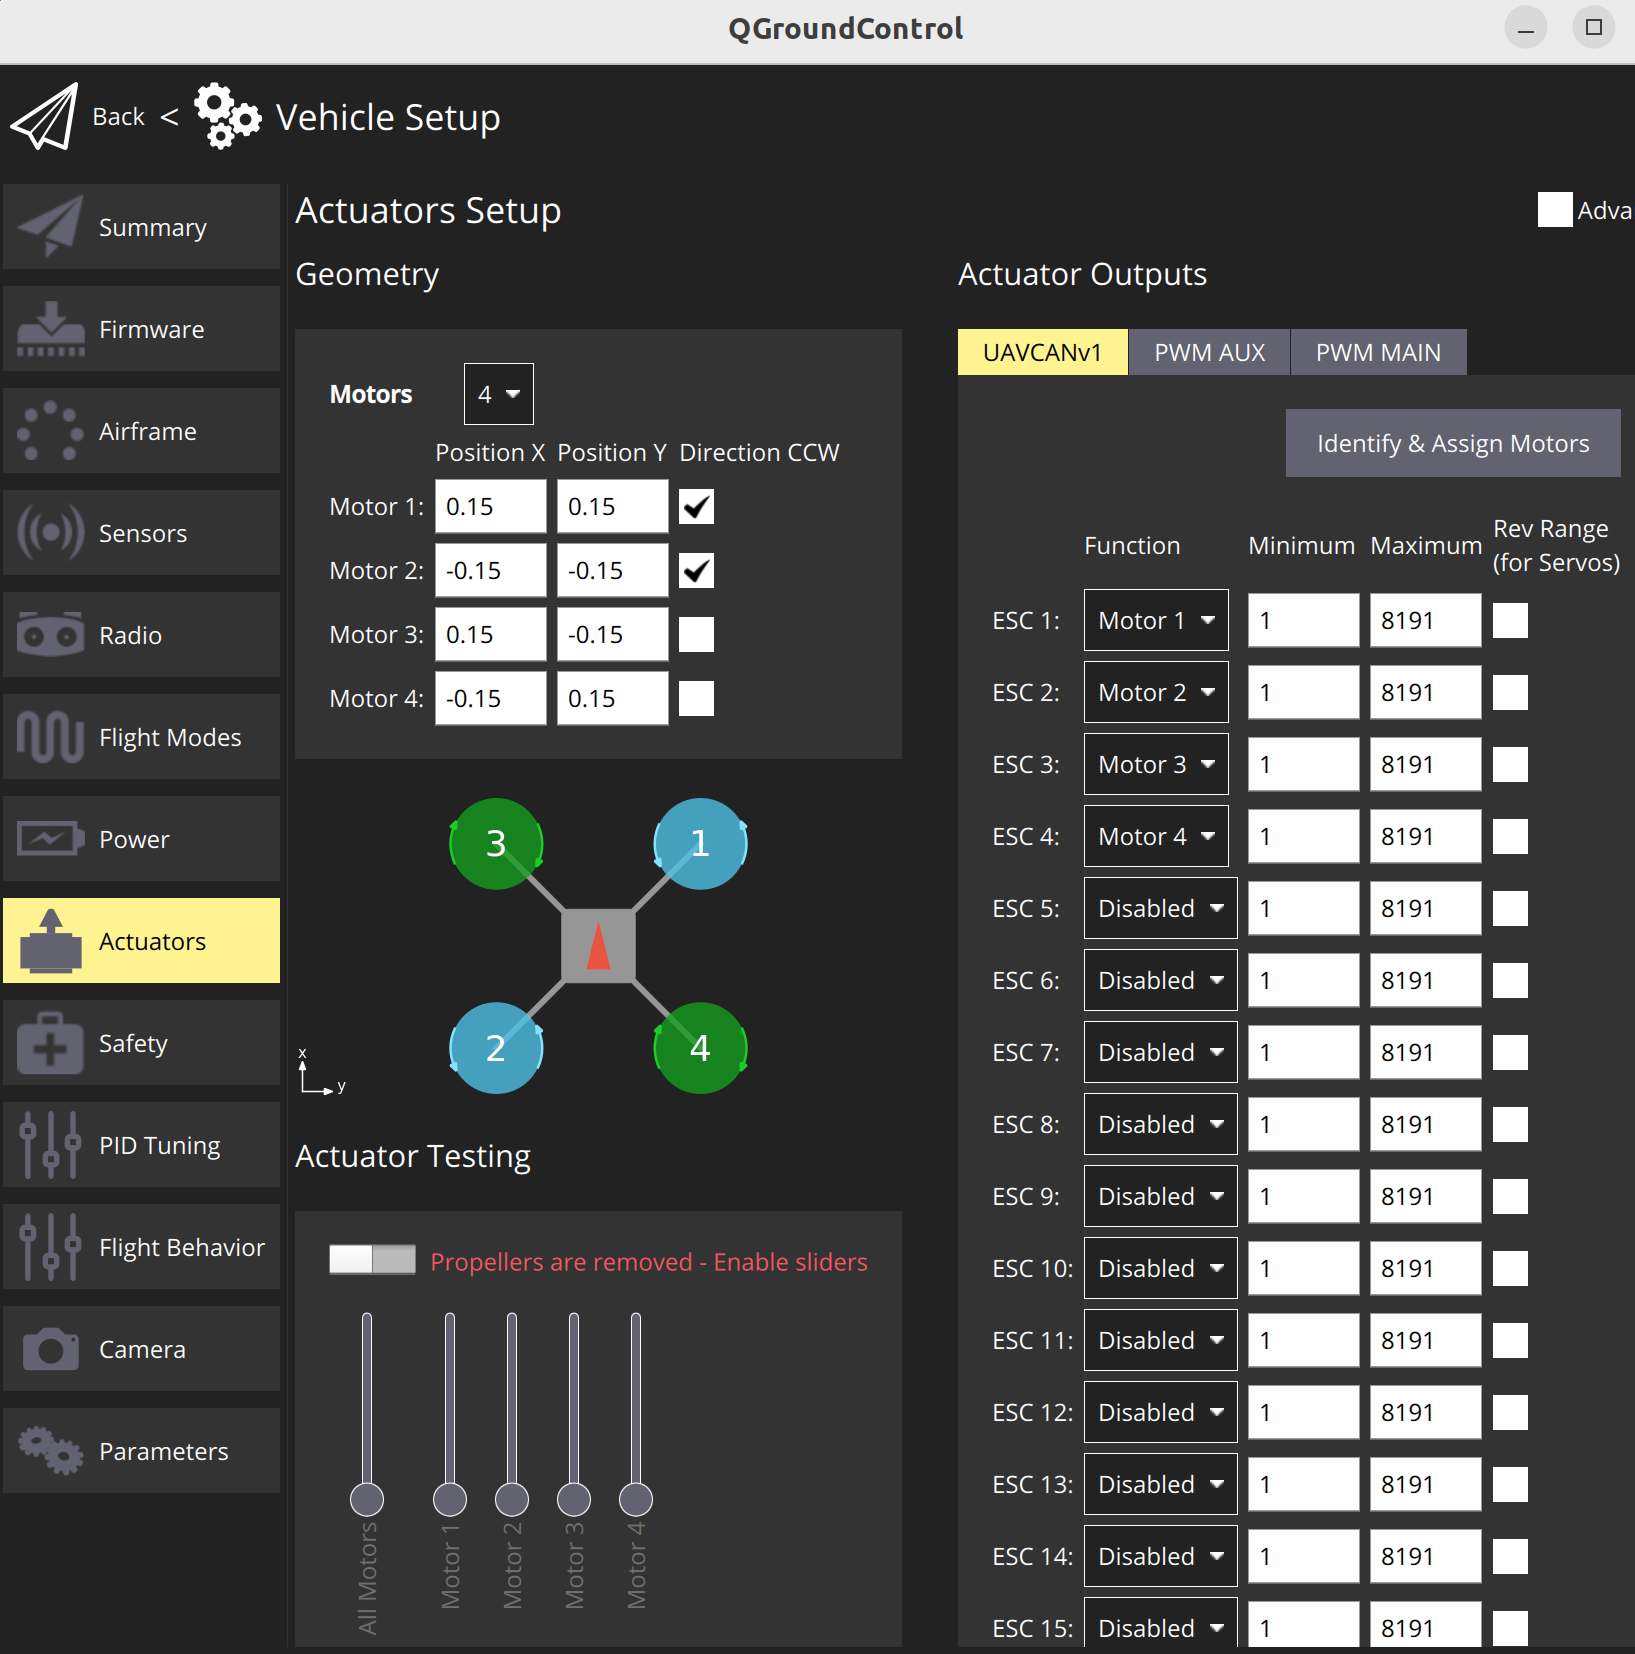This screenshot has height=1654, width=1635.
Task: Open ESC 2 function dropdown
Action: coord(1157,693)
